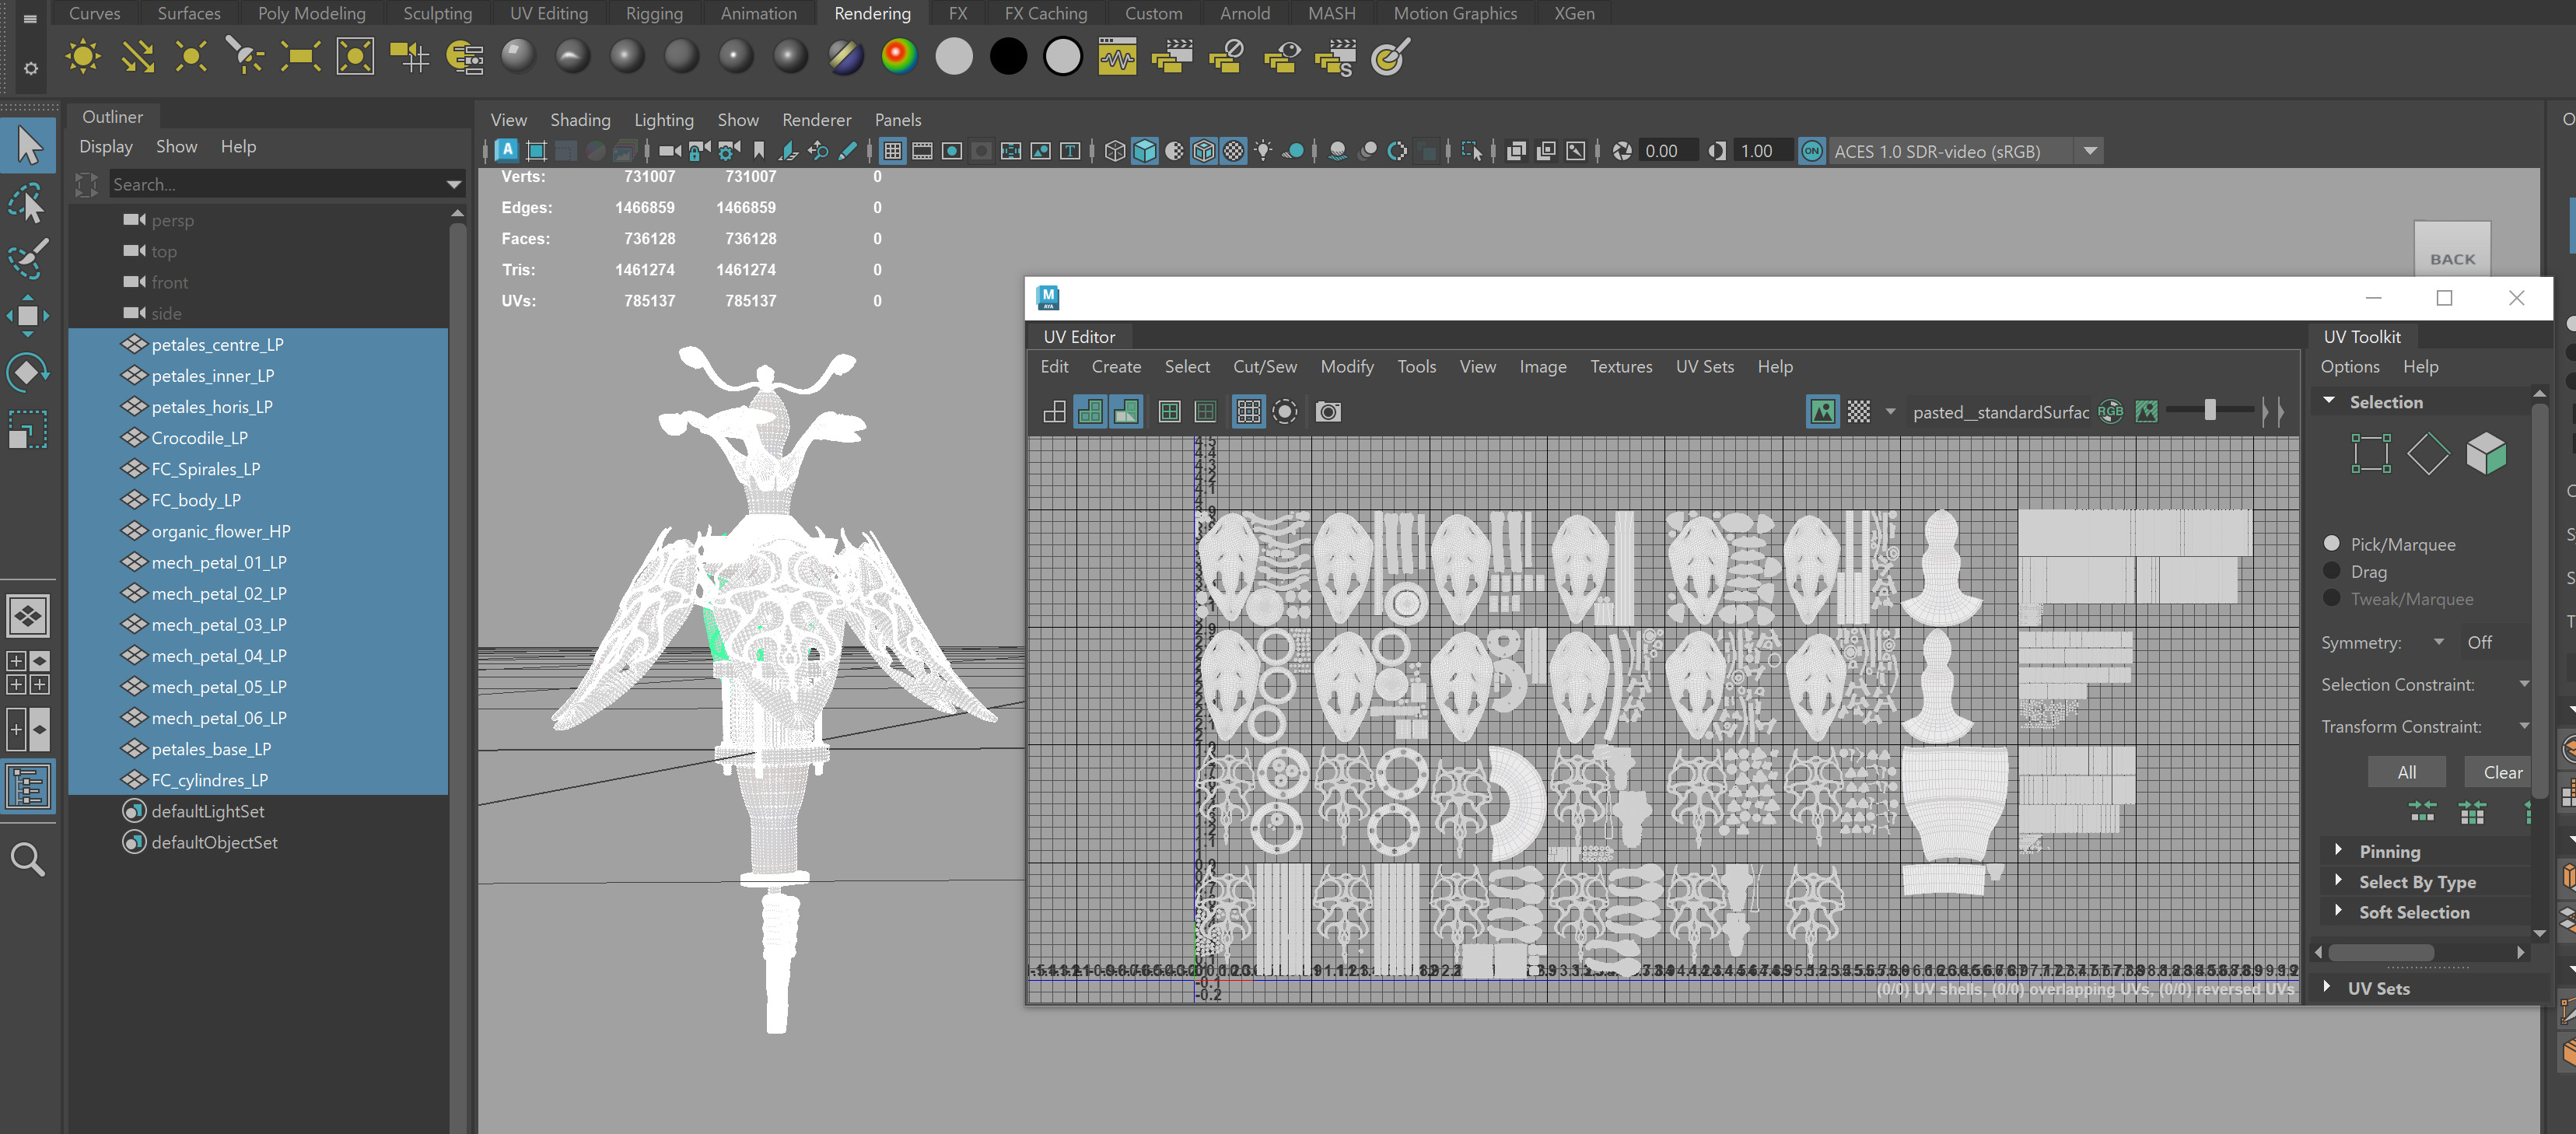The image size is (2576, 1134).
Task: Expand the Pinning section
Action: pyautogui.click(x=2338, y=851)
